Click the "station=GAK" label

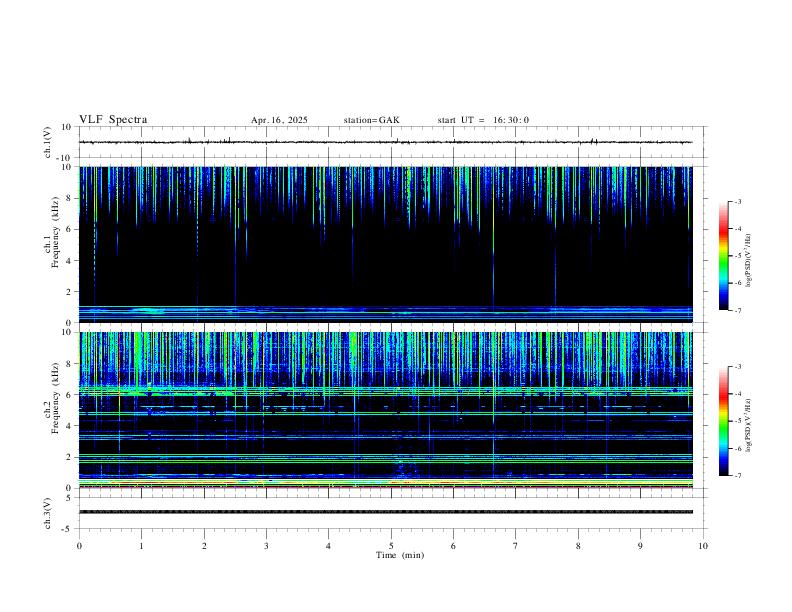[371, 120]
